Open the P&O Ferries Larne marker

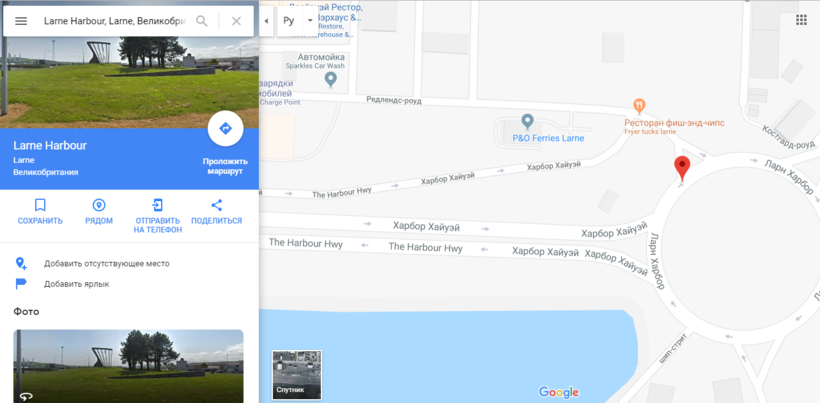(x=528, y=121)
